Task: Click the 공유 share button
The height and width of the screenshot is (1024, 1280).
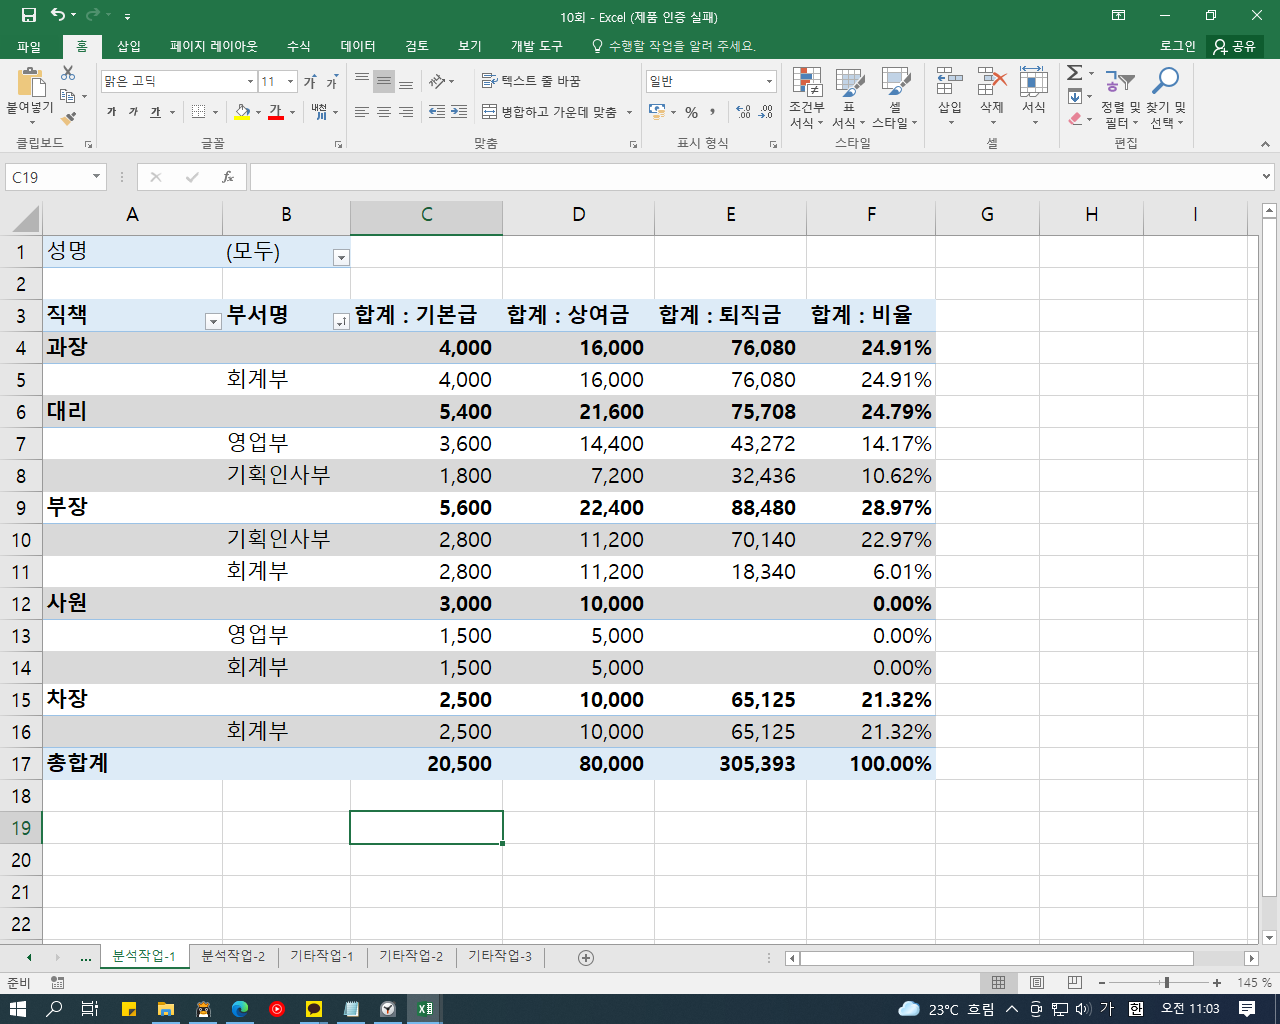Action: tap(1234, 46)
